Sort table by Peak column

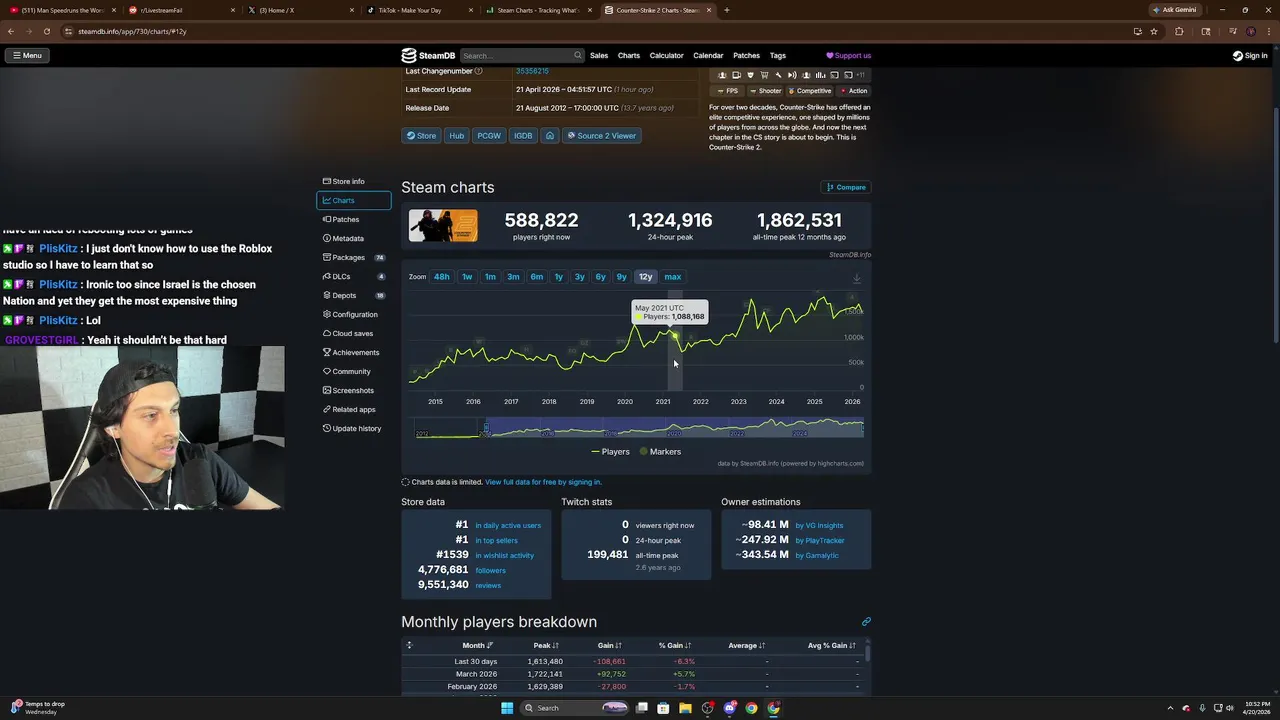coord(546,646)
